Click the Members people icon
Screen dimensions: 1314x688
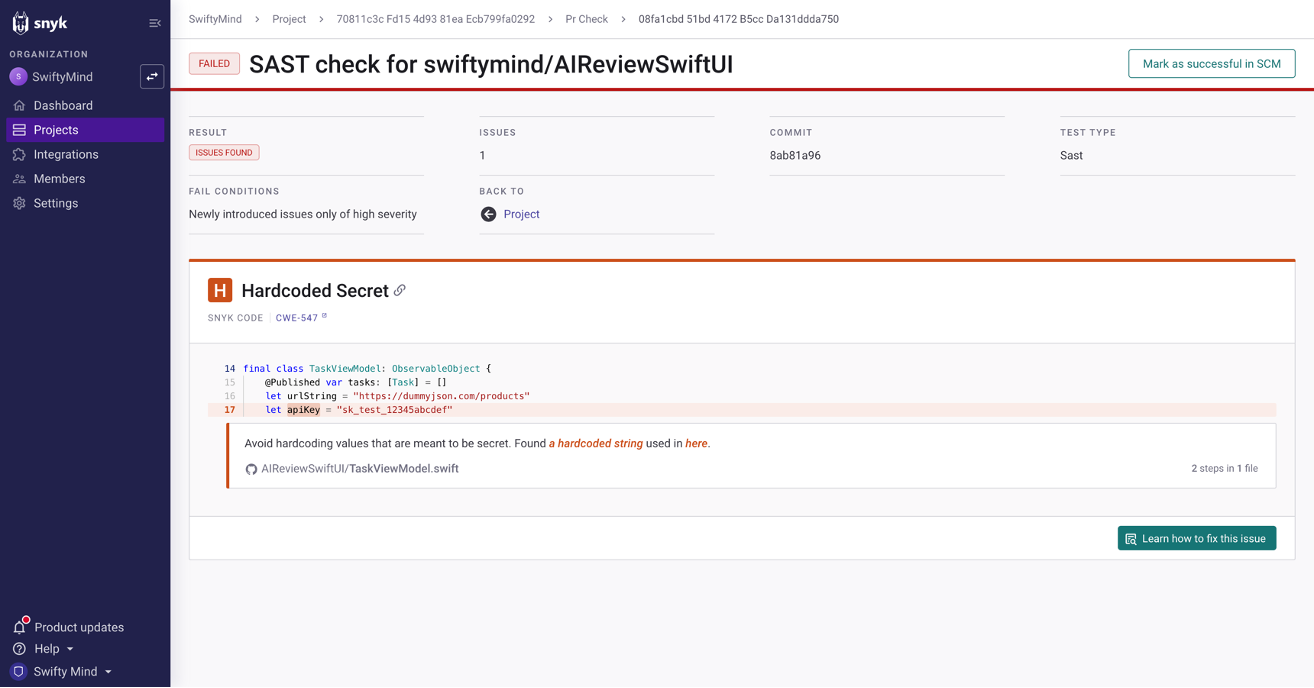(19, 179)
